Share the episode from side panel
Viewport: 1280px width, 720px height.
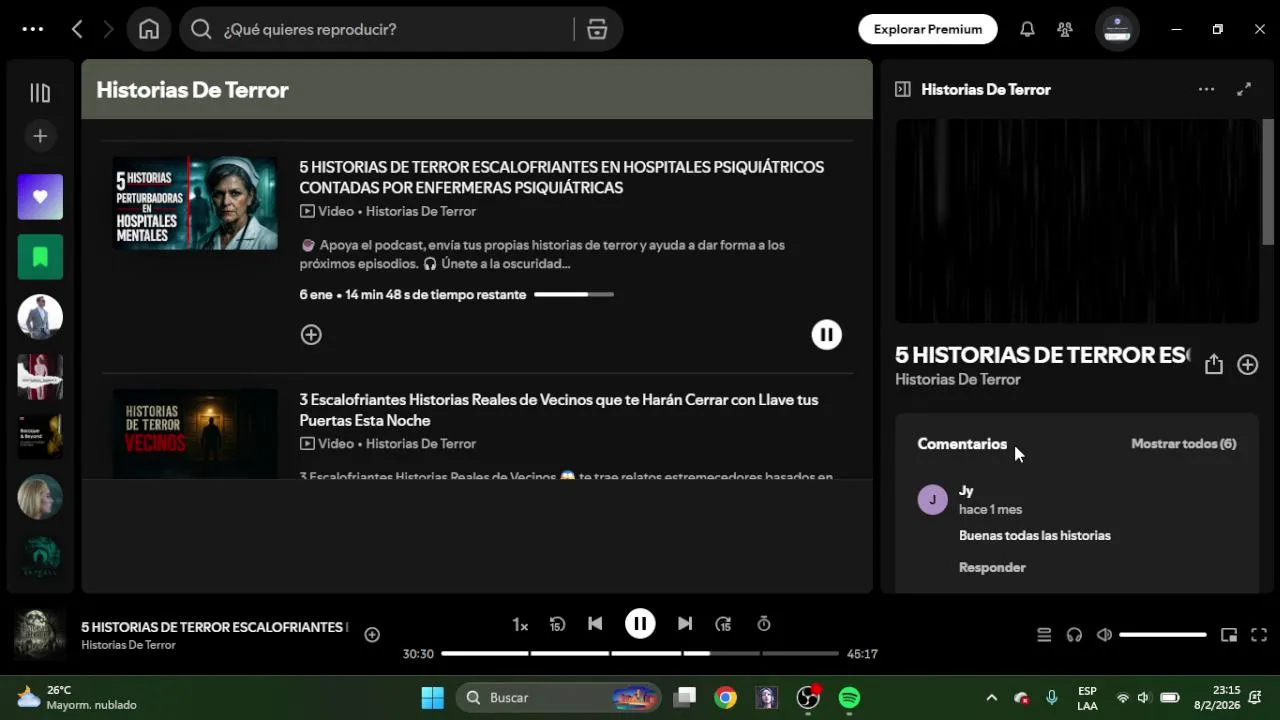tap(1213, 365)
